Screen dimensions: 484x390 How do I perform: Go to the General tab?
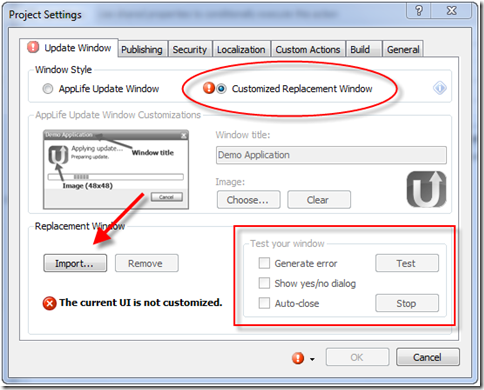point(403,49)
